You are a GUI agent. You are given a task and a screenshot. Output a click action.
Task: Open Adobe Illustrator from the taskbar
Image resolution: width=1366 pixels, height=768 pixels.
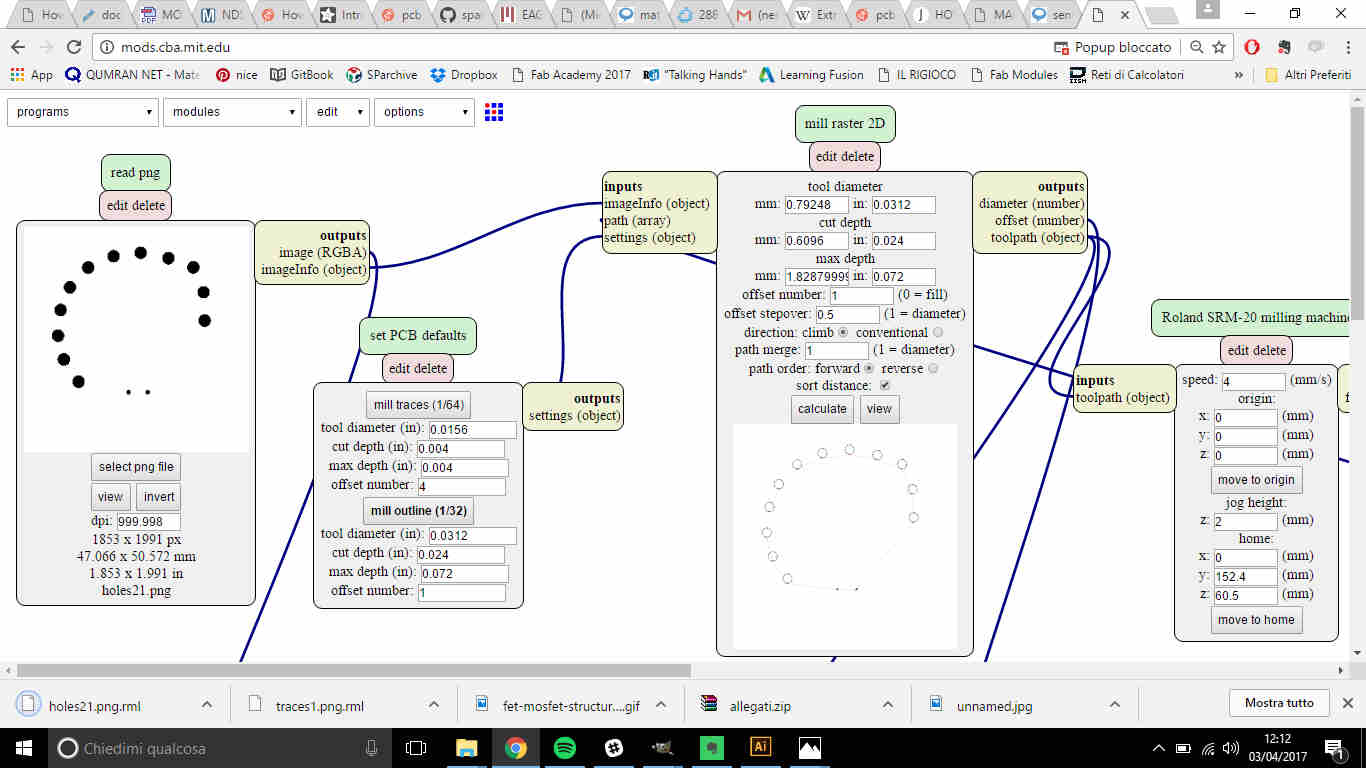pos(760,747)
